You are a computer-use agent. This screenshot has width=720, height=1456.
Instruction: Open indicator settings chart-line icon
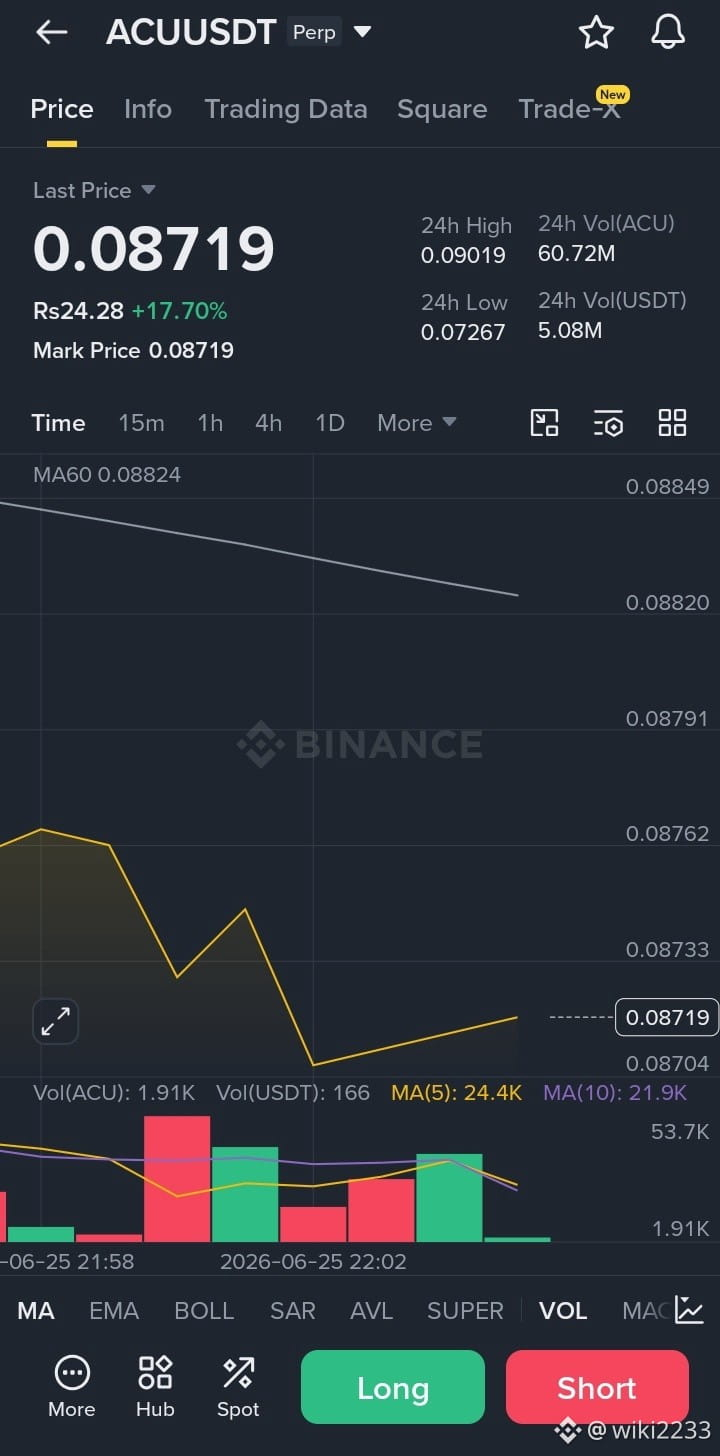point(690,1310)
